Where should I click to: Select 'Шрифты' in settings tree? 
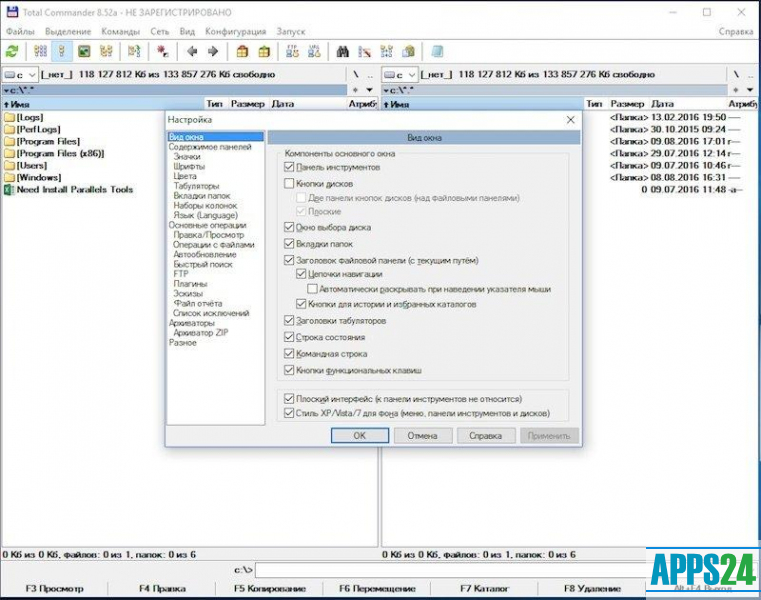(x=189, y=166)
